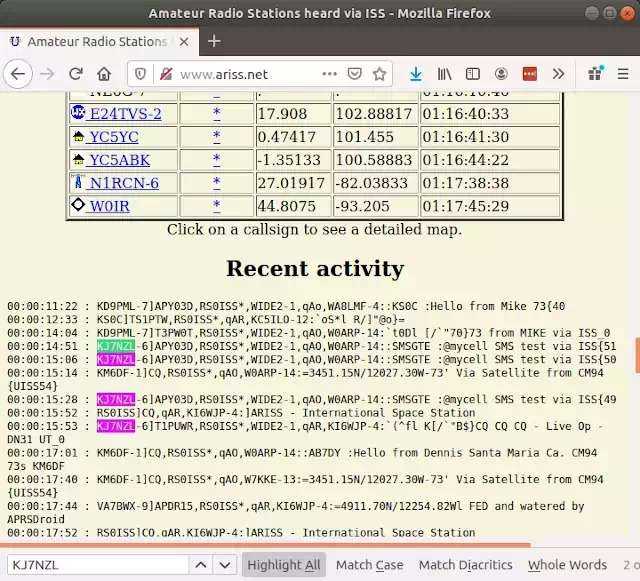Open page actions three-dot menu
This screenshot has width=640, height=581.
[330, 74]
